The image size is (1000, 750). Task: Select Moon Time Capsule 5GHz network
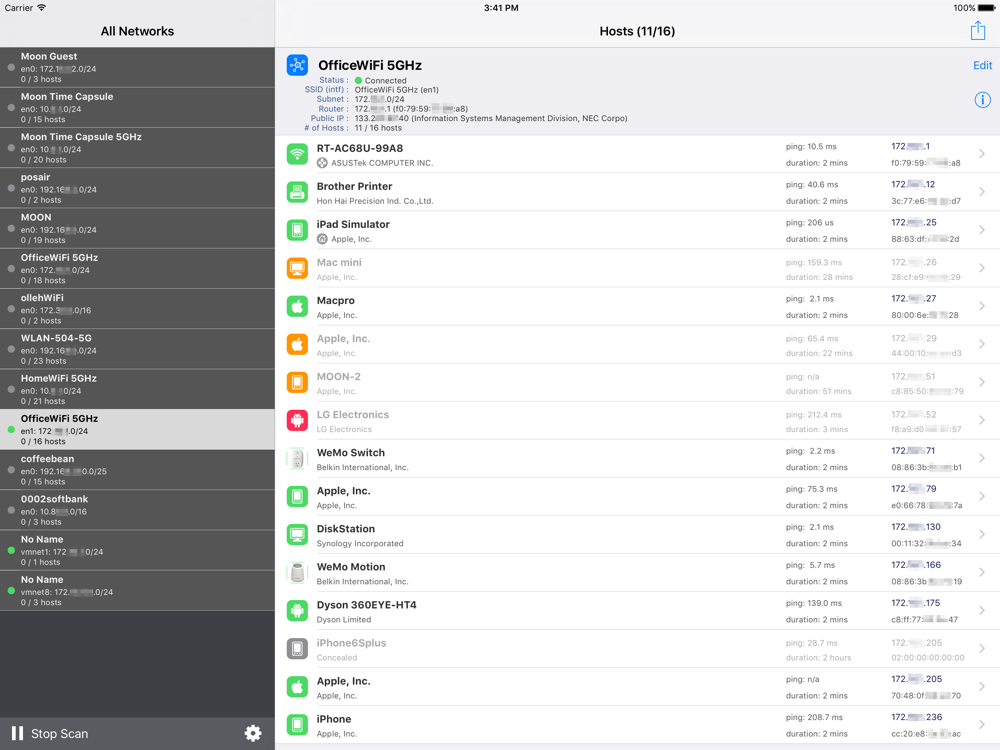tap(137, 147)
